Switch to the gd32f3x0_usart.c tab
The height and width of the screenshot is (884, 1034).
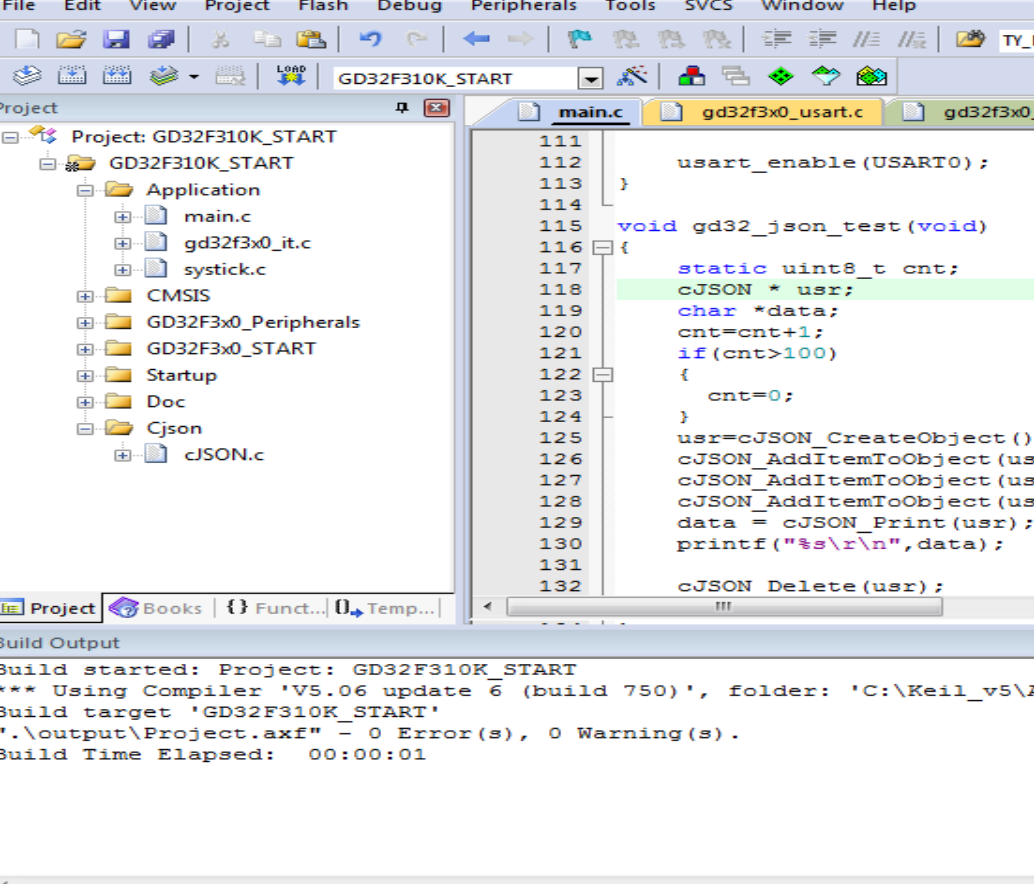click(781, 112)
